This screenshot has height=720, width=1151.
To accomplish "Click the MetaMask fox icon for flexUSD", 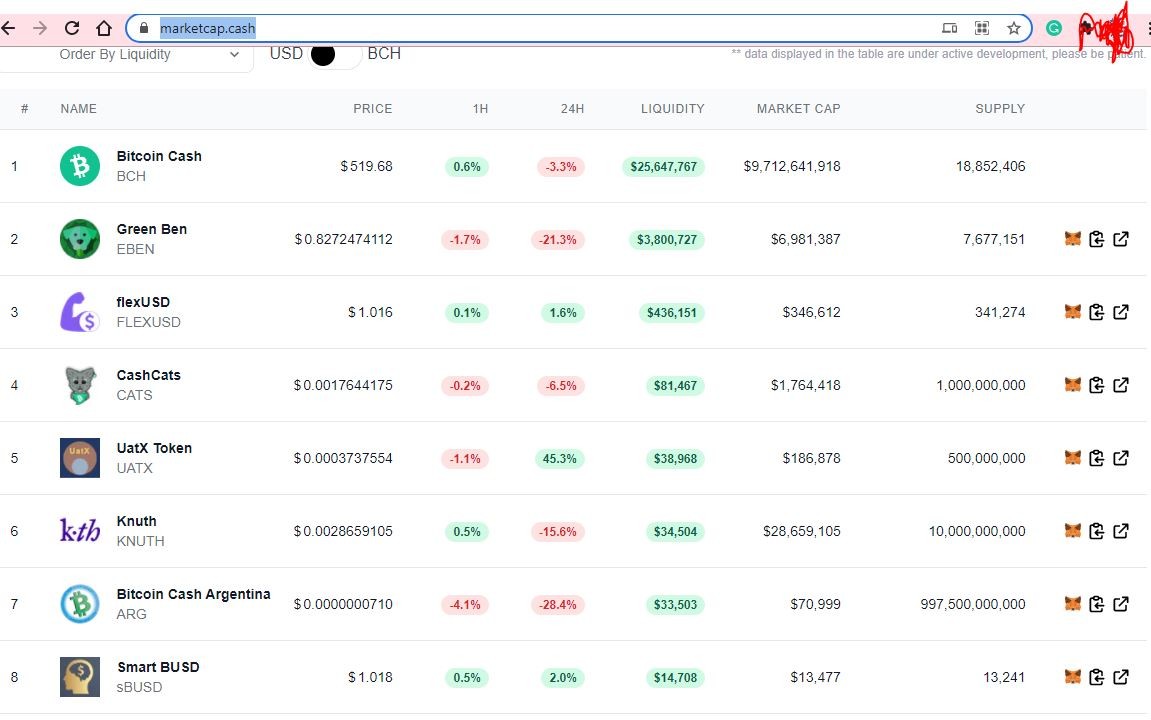I will click(x=1072, y=312).
